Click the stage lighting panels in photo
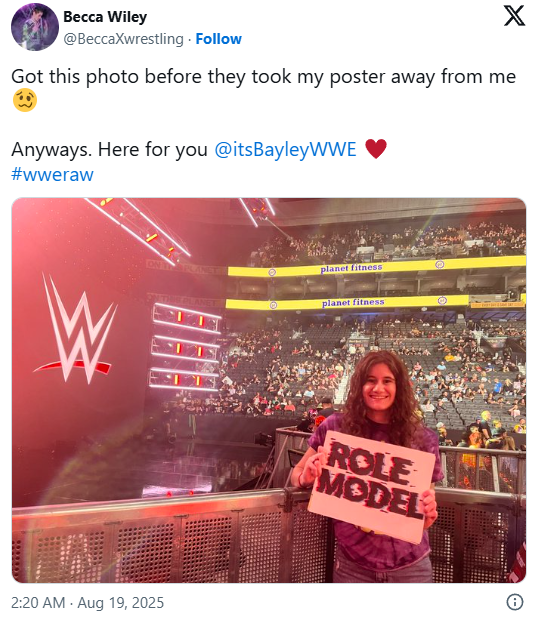 tap(185, 346)
